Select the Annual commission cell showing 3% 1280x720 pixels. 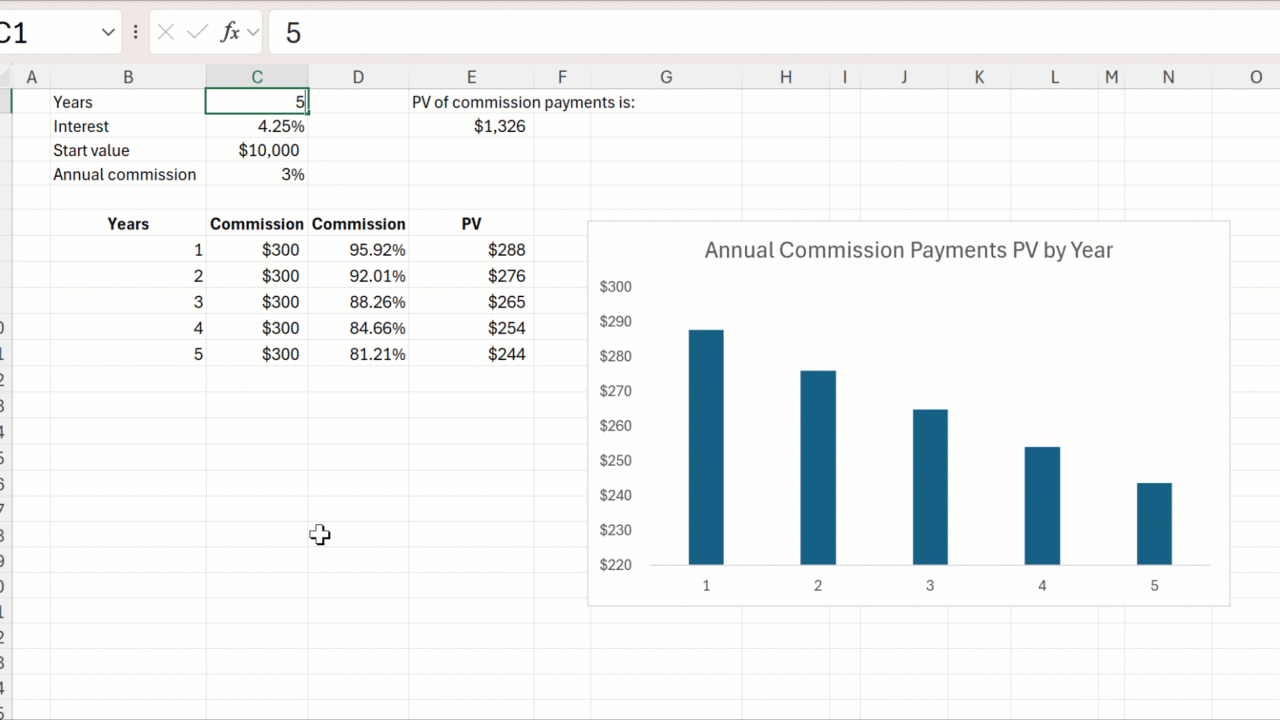[x=257, y=174]
